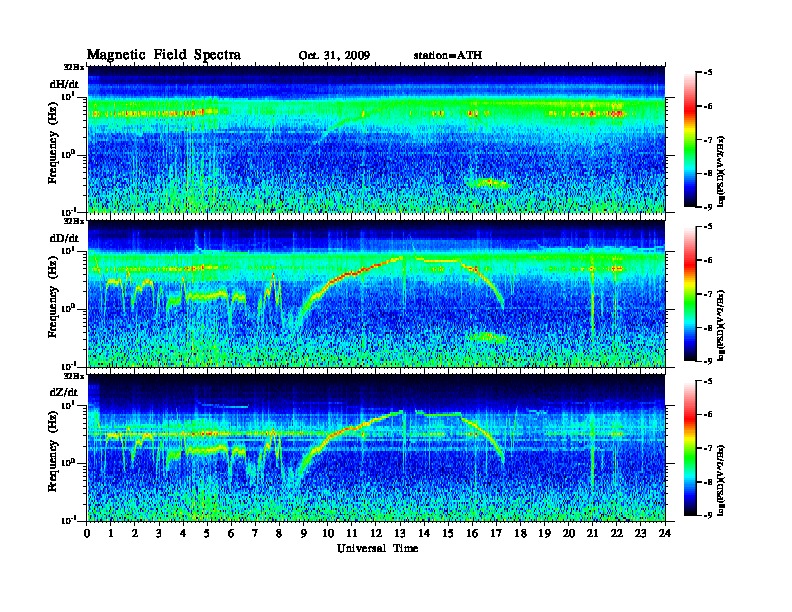792x612 pixels.
Task: Click the 10^-1 frequency tick of dH/dt panel
Action: click(68, 211)
